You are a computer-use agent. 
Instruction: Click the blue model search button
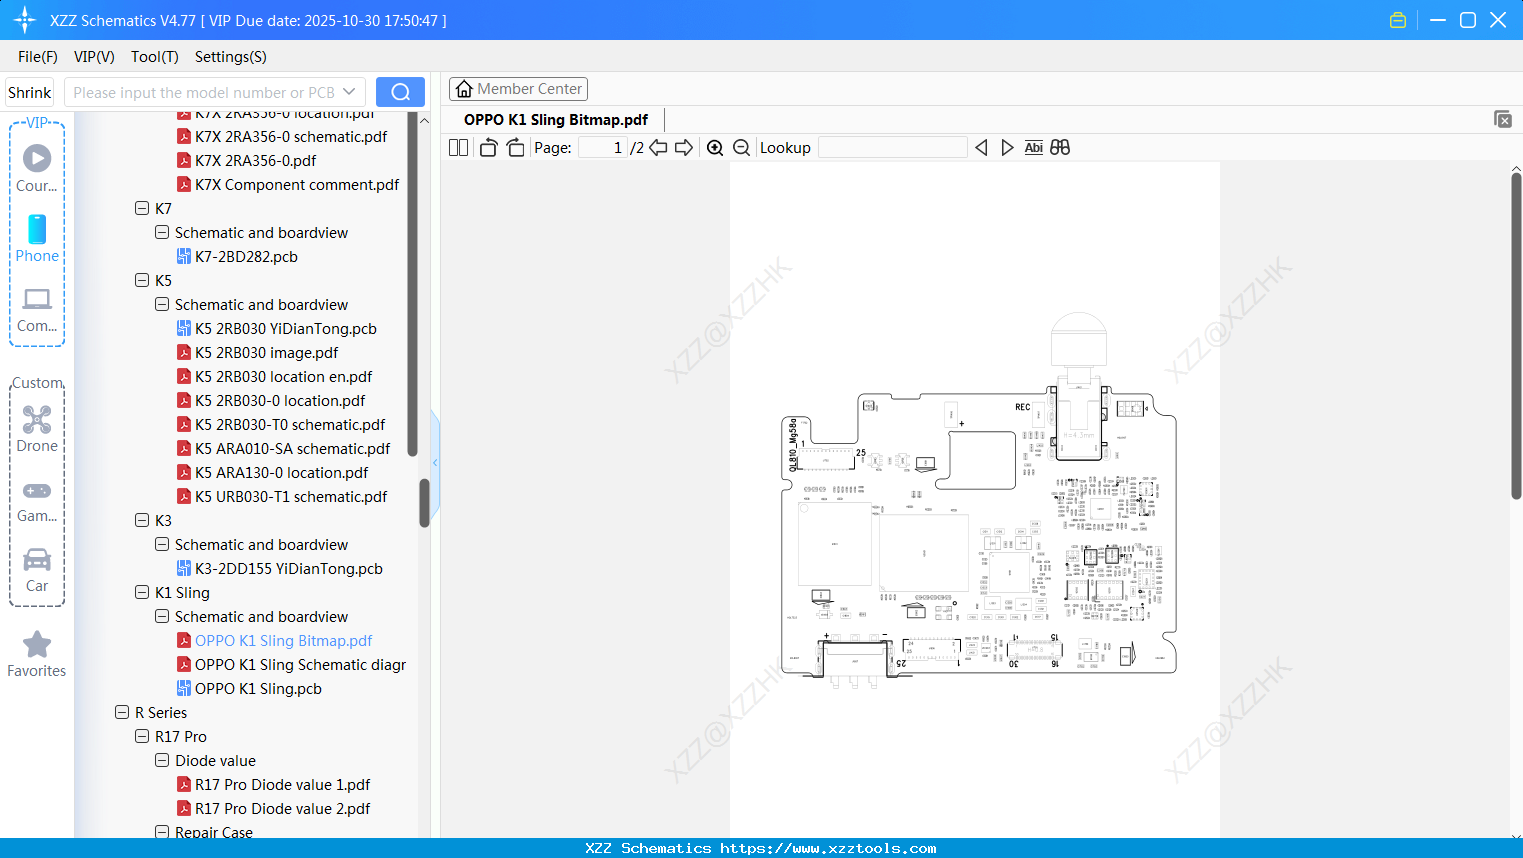click(400, 92)
